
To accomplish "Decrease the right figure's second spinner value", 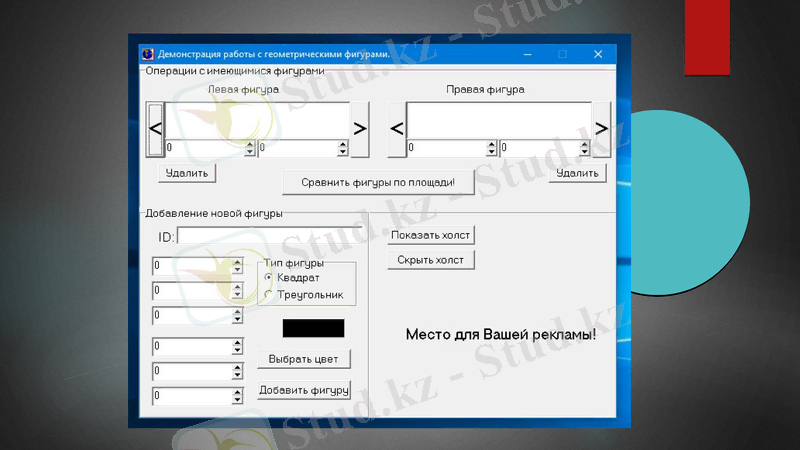I will pos(585,152).
